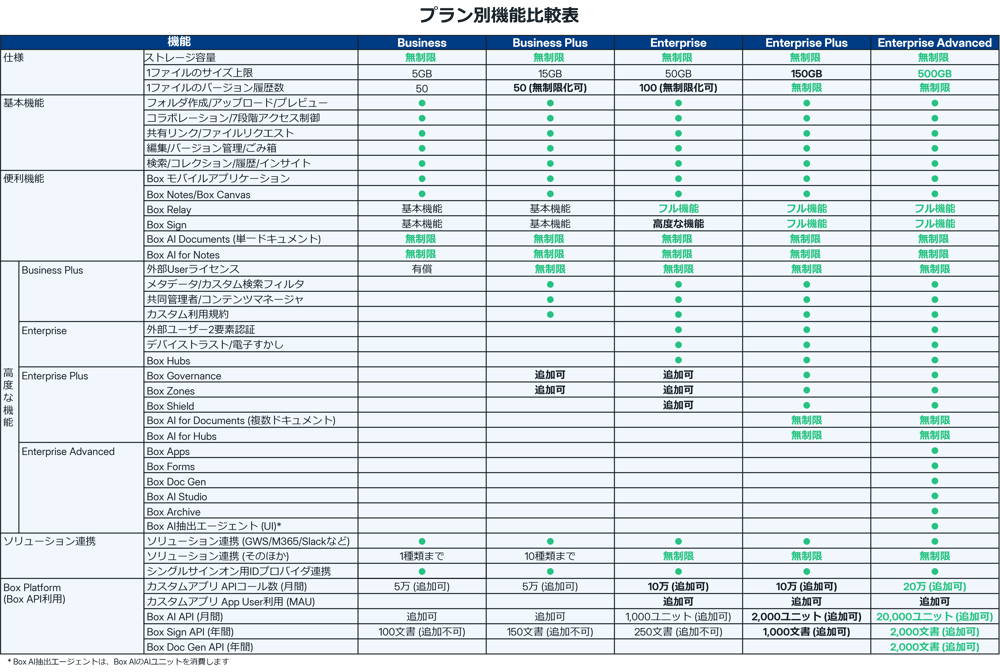
Task: Click デバイストラスト/電子すかし green dot under Enterprise
Action: point(678,345)
